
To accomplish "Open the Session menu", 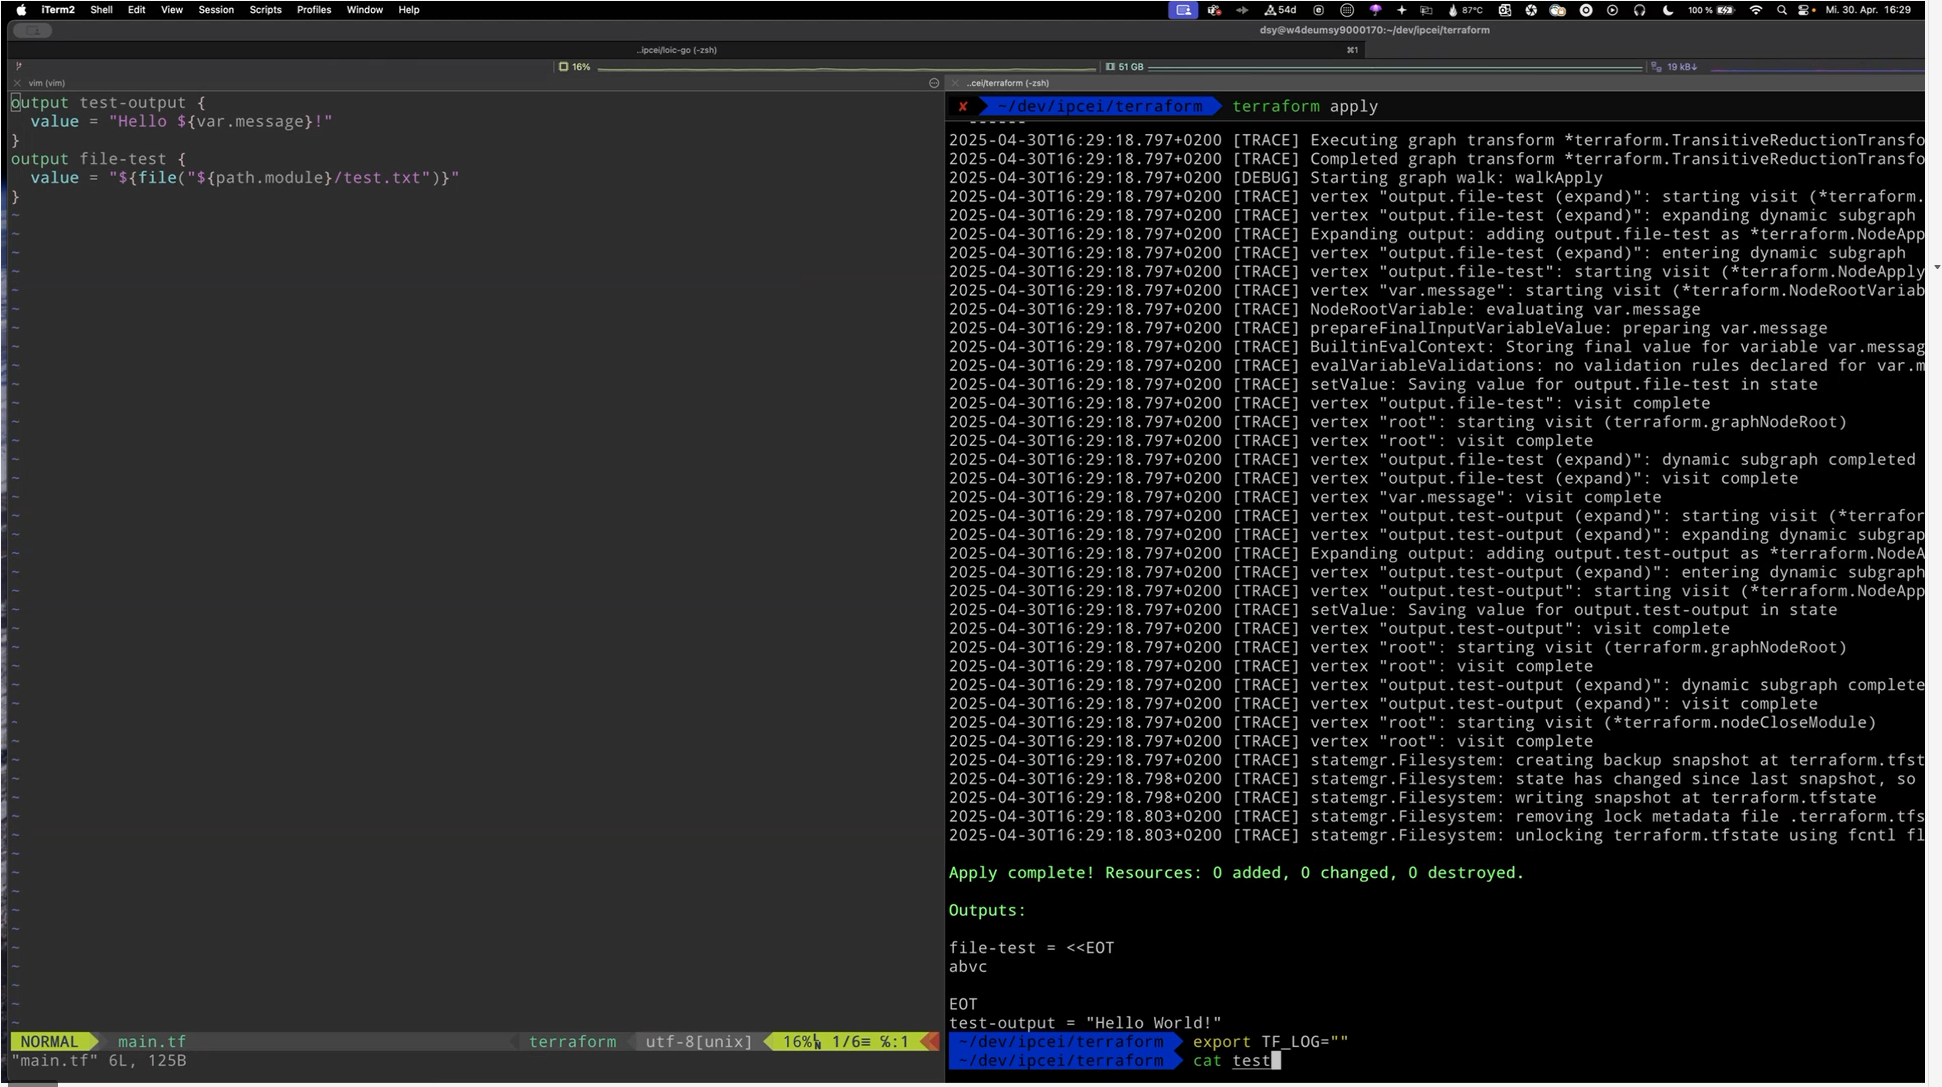I will [x=216, y=10].
